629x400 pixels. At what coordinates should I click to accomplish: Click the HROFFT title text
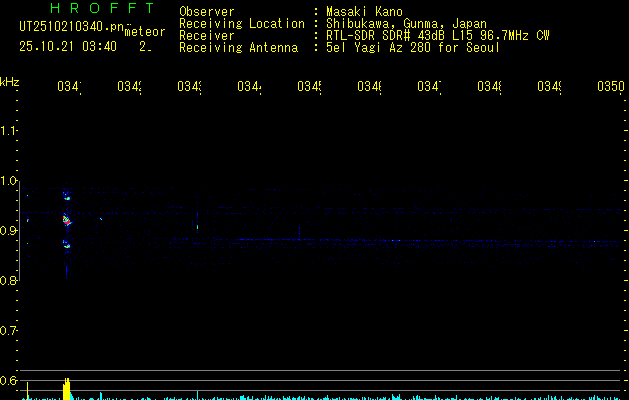[x=85, y=9]
